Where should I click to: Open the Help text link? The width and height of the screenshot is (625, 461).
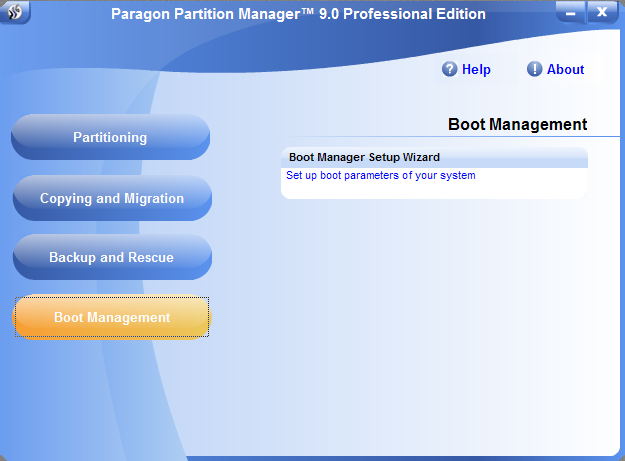(x=476, y=70)
